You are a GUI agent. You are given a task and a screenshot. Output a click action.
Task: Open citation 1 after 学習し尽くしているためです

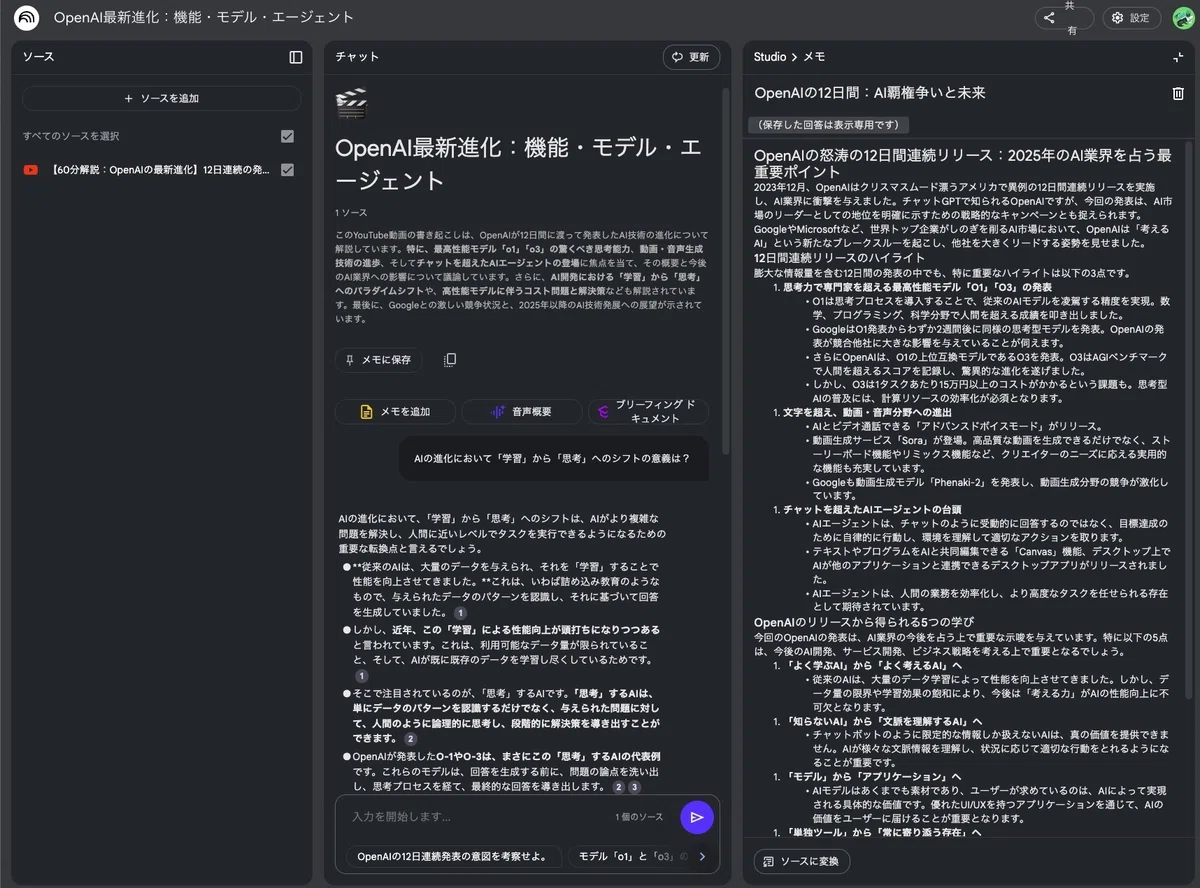click(362, 676)
